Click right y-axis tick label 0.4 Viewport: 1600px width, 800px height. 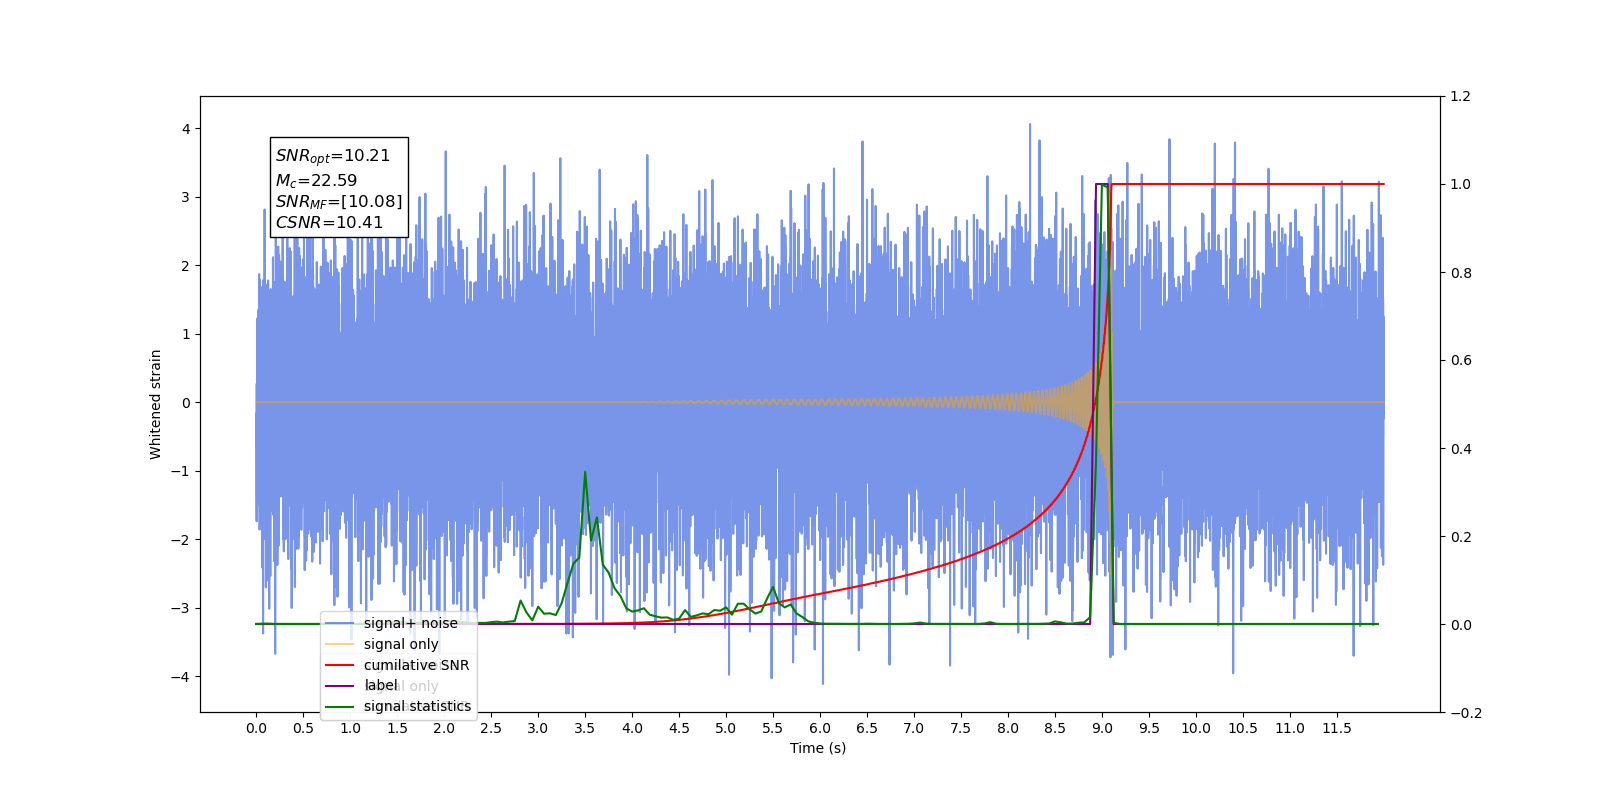(1460, 449)
